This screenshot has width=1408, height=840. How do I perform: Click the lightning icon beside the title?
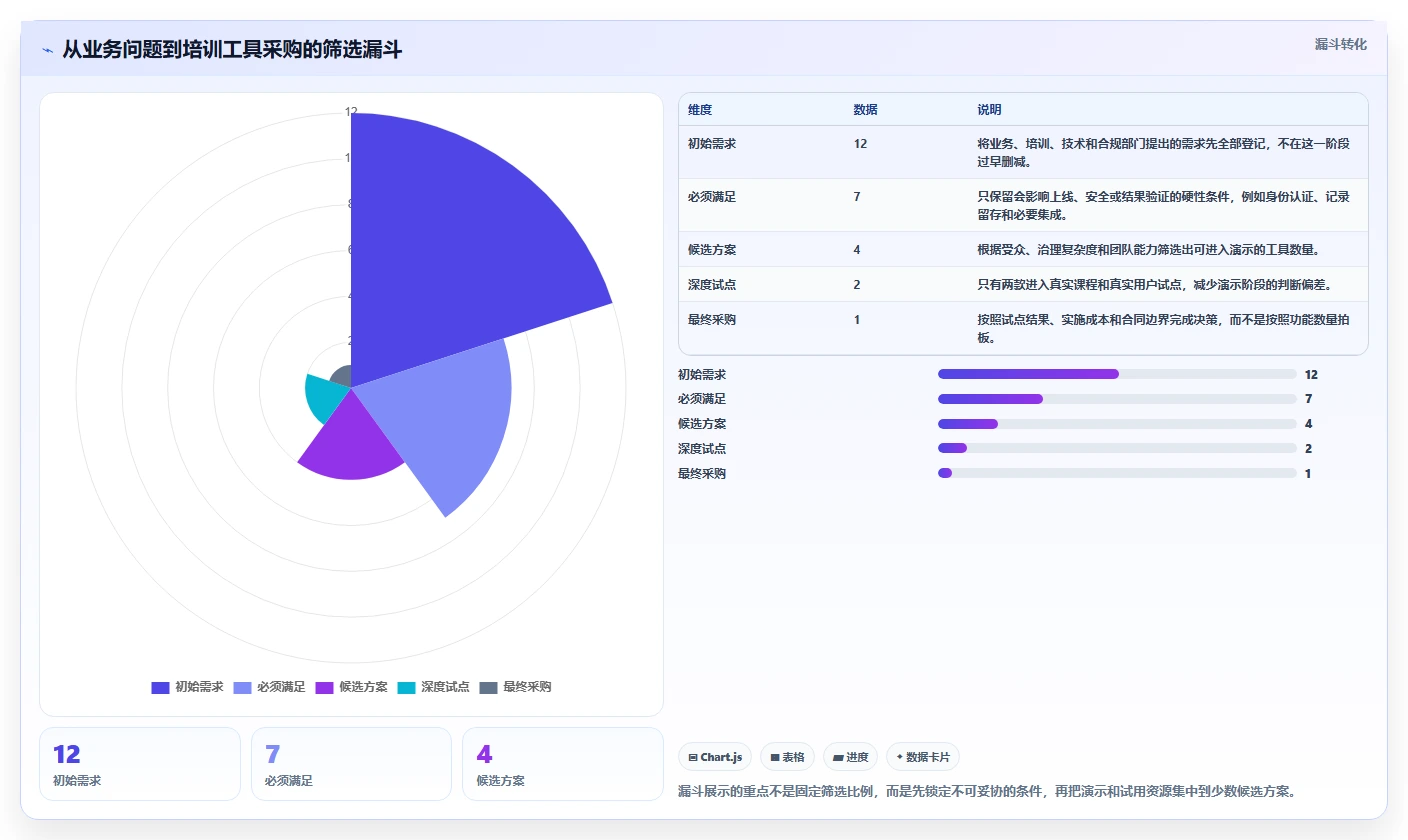coord(47,50)
